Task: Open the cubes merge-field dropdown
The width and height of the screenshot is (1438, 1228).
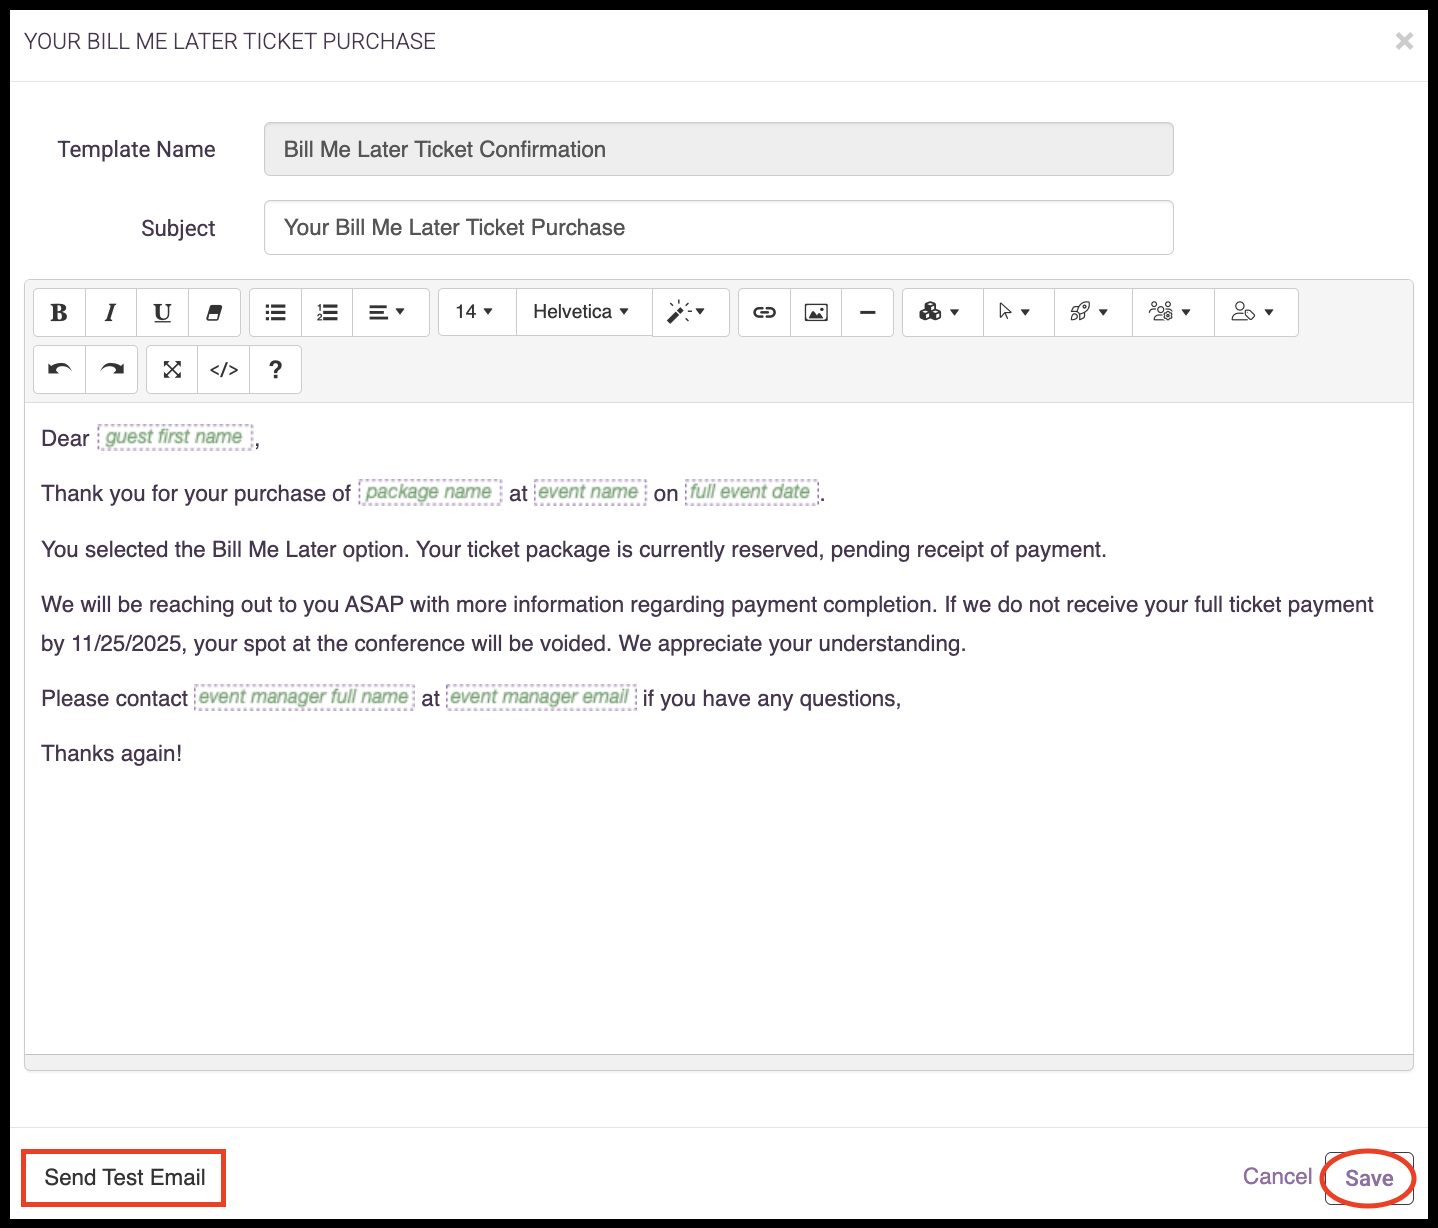Action: click(x=943, y=313)
